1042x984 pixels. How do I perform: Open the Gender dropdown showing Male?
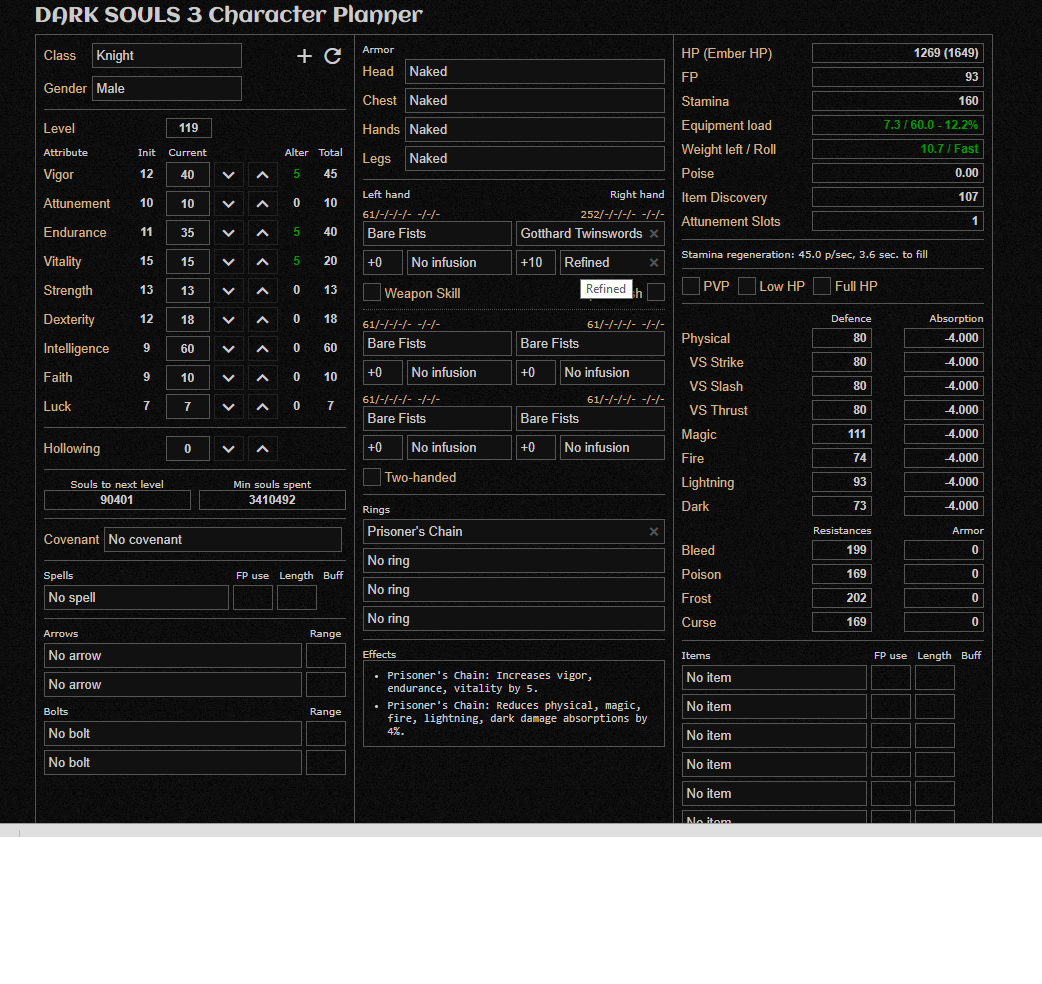(x=167, y=88)
